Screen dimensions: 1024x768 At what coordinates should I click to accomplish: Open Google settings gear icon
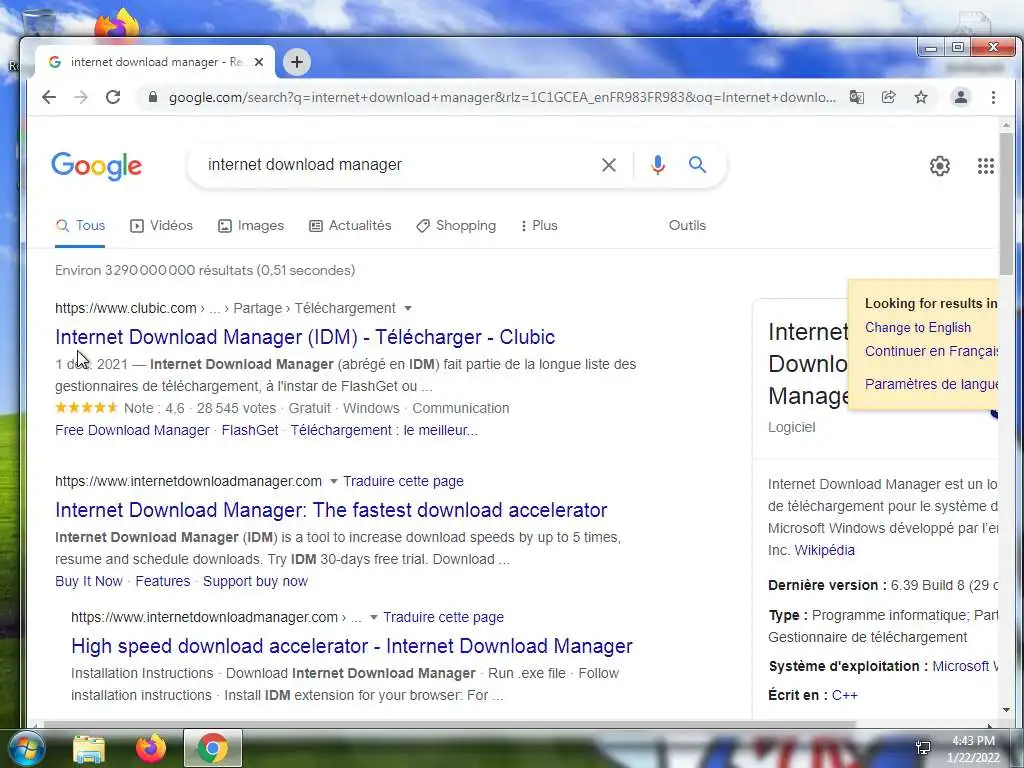(940, 166)
